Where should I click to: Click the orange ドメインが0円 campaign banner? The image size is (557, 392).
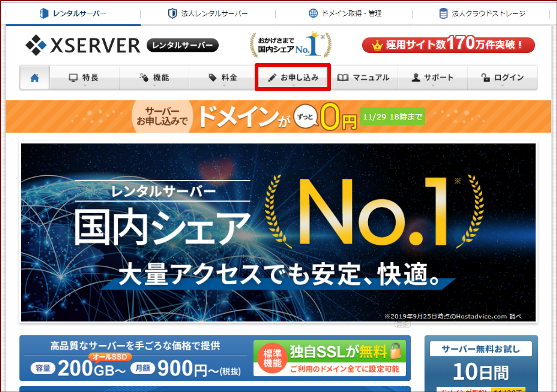tap(278, 116)
